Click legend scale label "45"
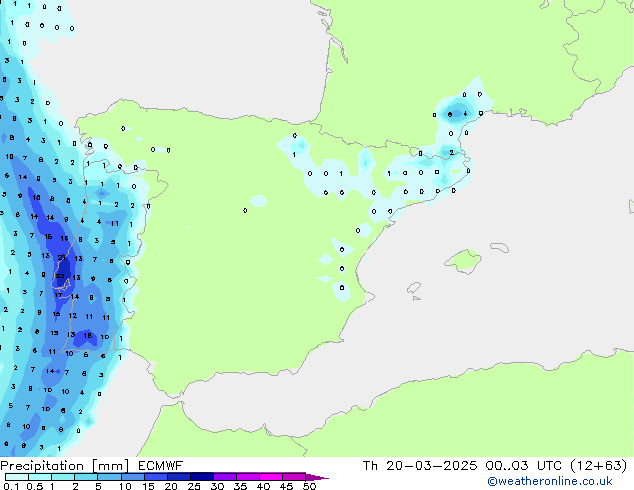The image size is (634, 490). (286, 486)
